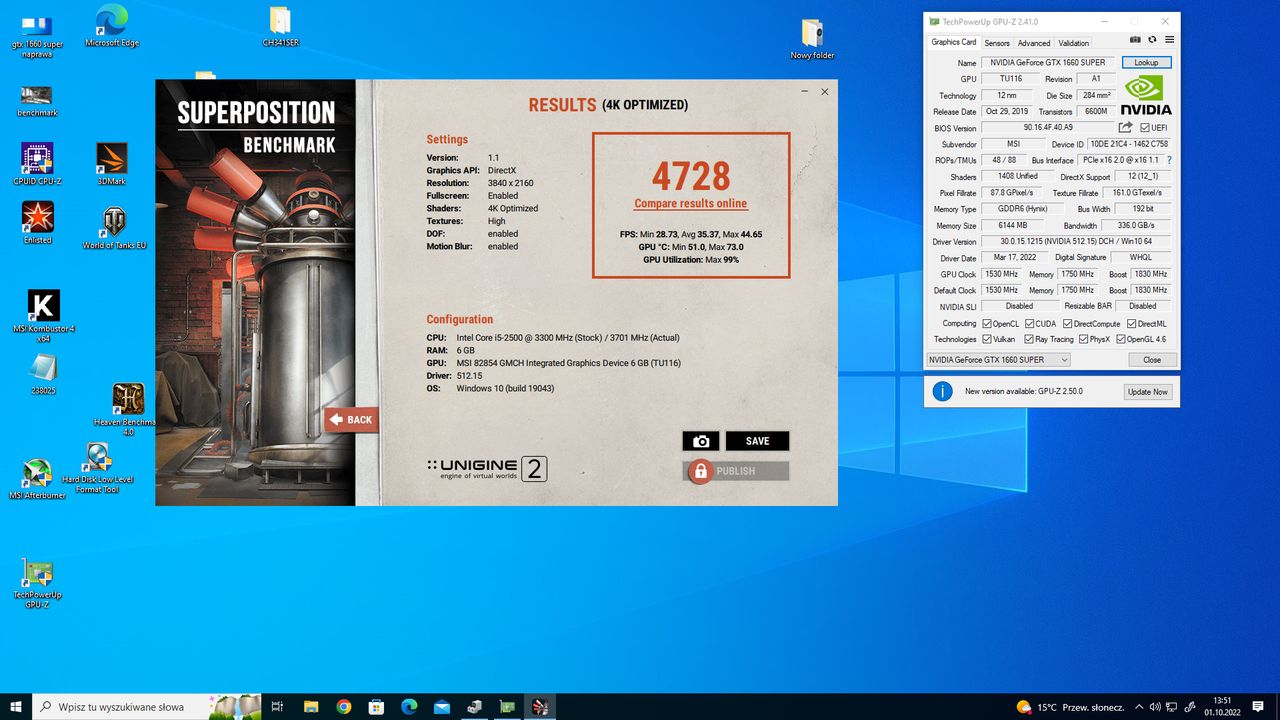The image size is (1280, 720).
Task: Toggle the OpenGL 4.6 checkbox
Action: [x=1121, y=339]
